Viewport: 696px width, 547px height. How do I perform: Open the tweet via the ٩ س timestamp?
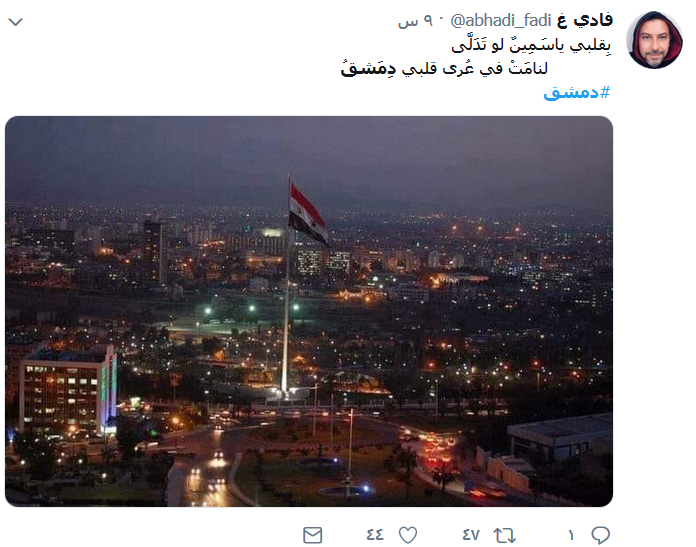tap(415, 21)
